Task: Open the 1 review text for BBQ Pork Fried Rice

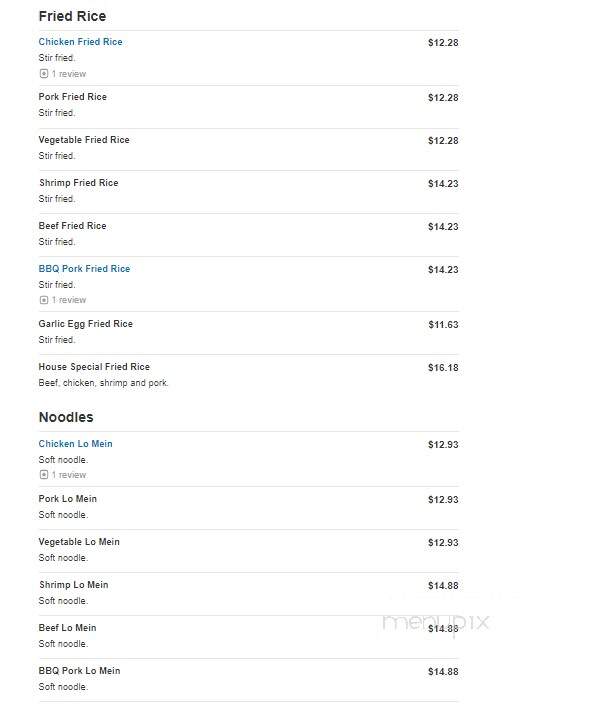Action: pos(69,300)
